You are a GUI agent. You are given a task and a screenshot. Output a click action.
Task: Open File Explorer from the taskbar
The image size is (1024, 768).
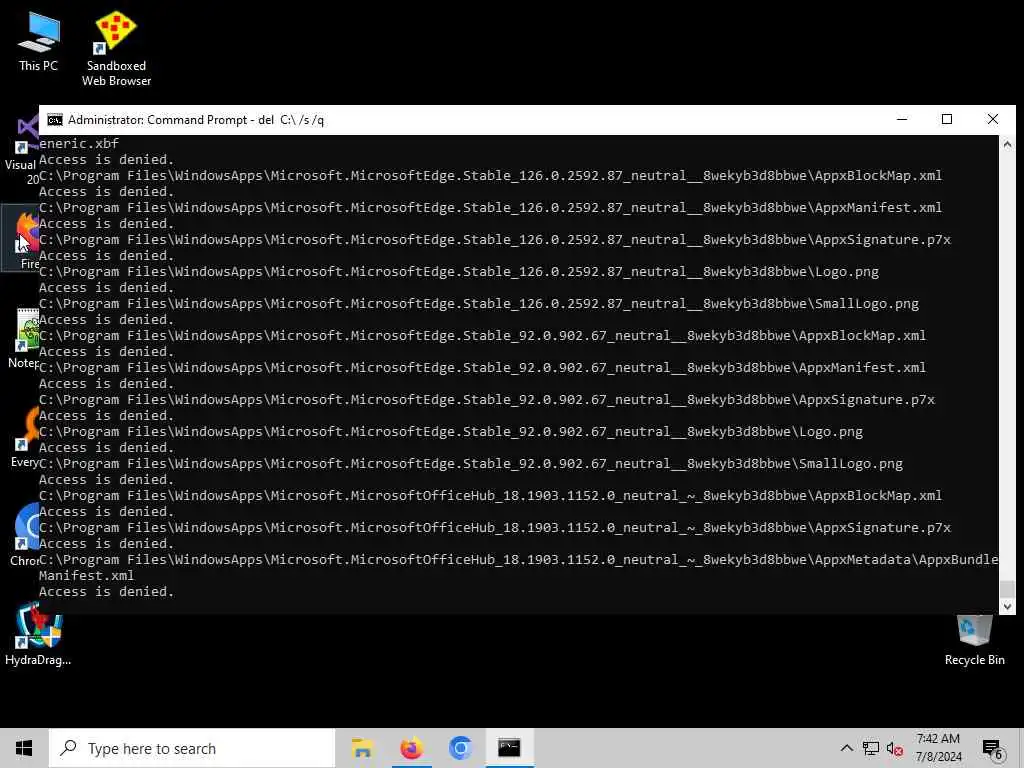362,748
